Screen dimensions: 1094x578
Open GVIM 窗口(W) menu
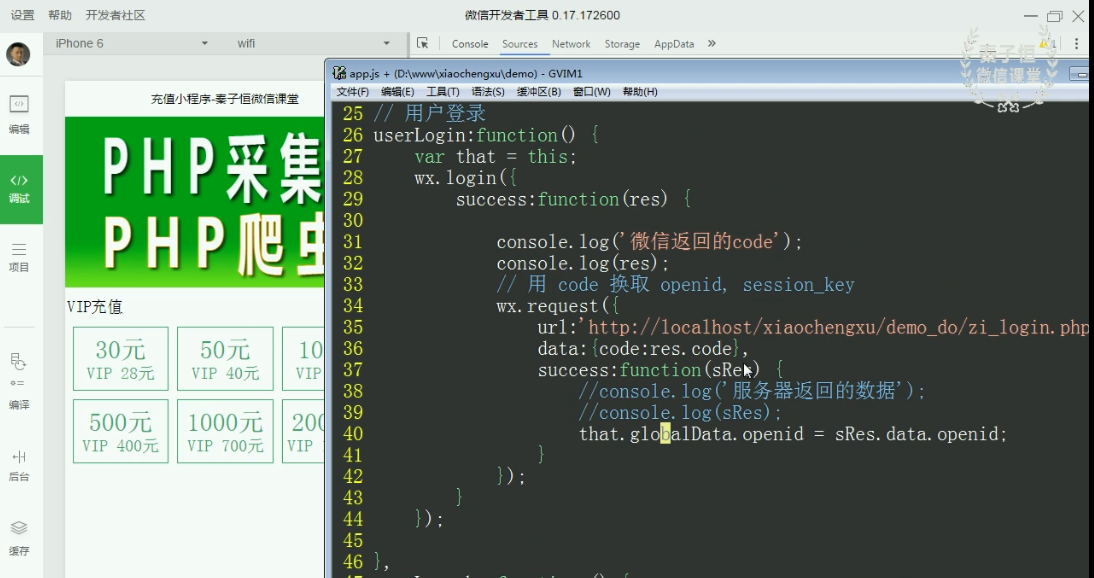coord(592,92)
